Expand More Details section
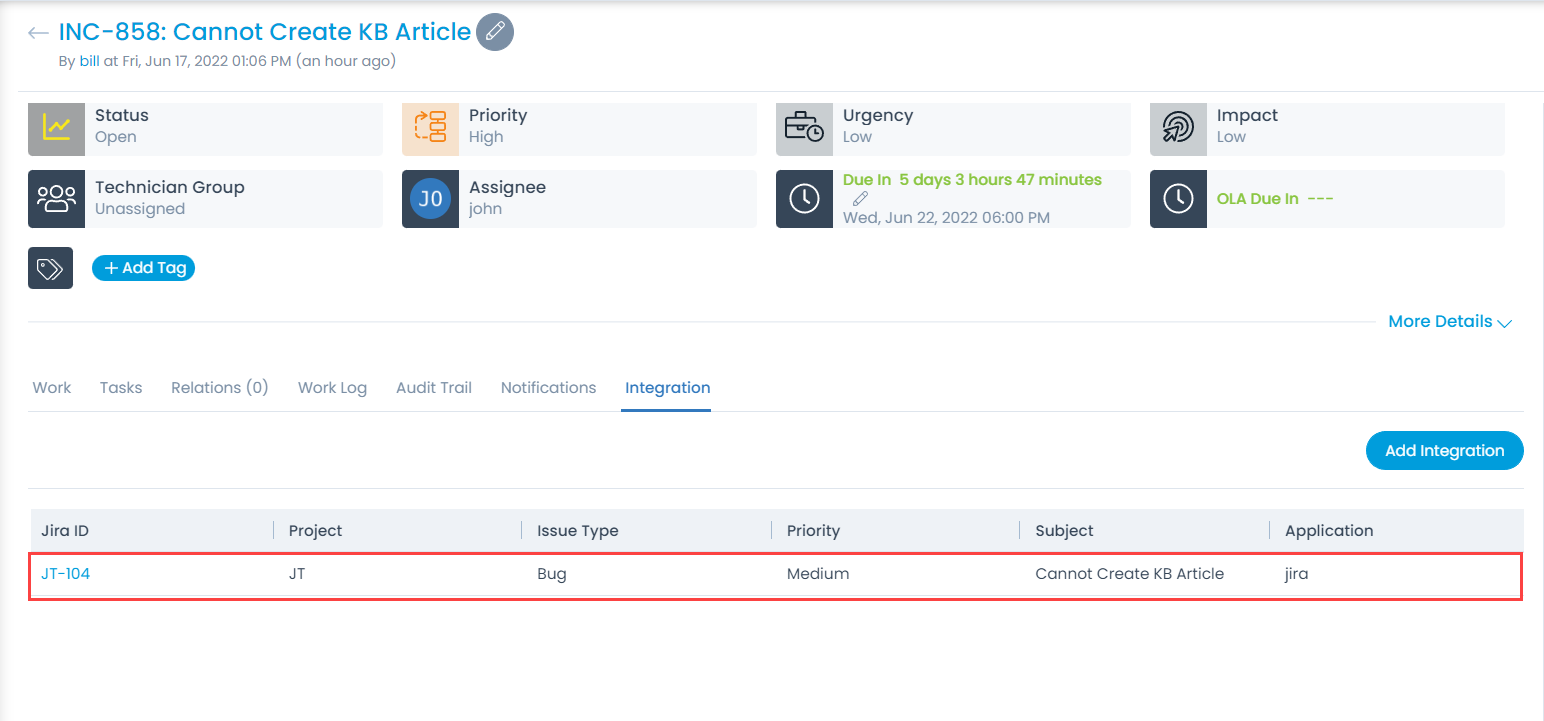1544x721 pixels. tap(1449, 322)
